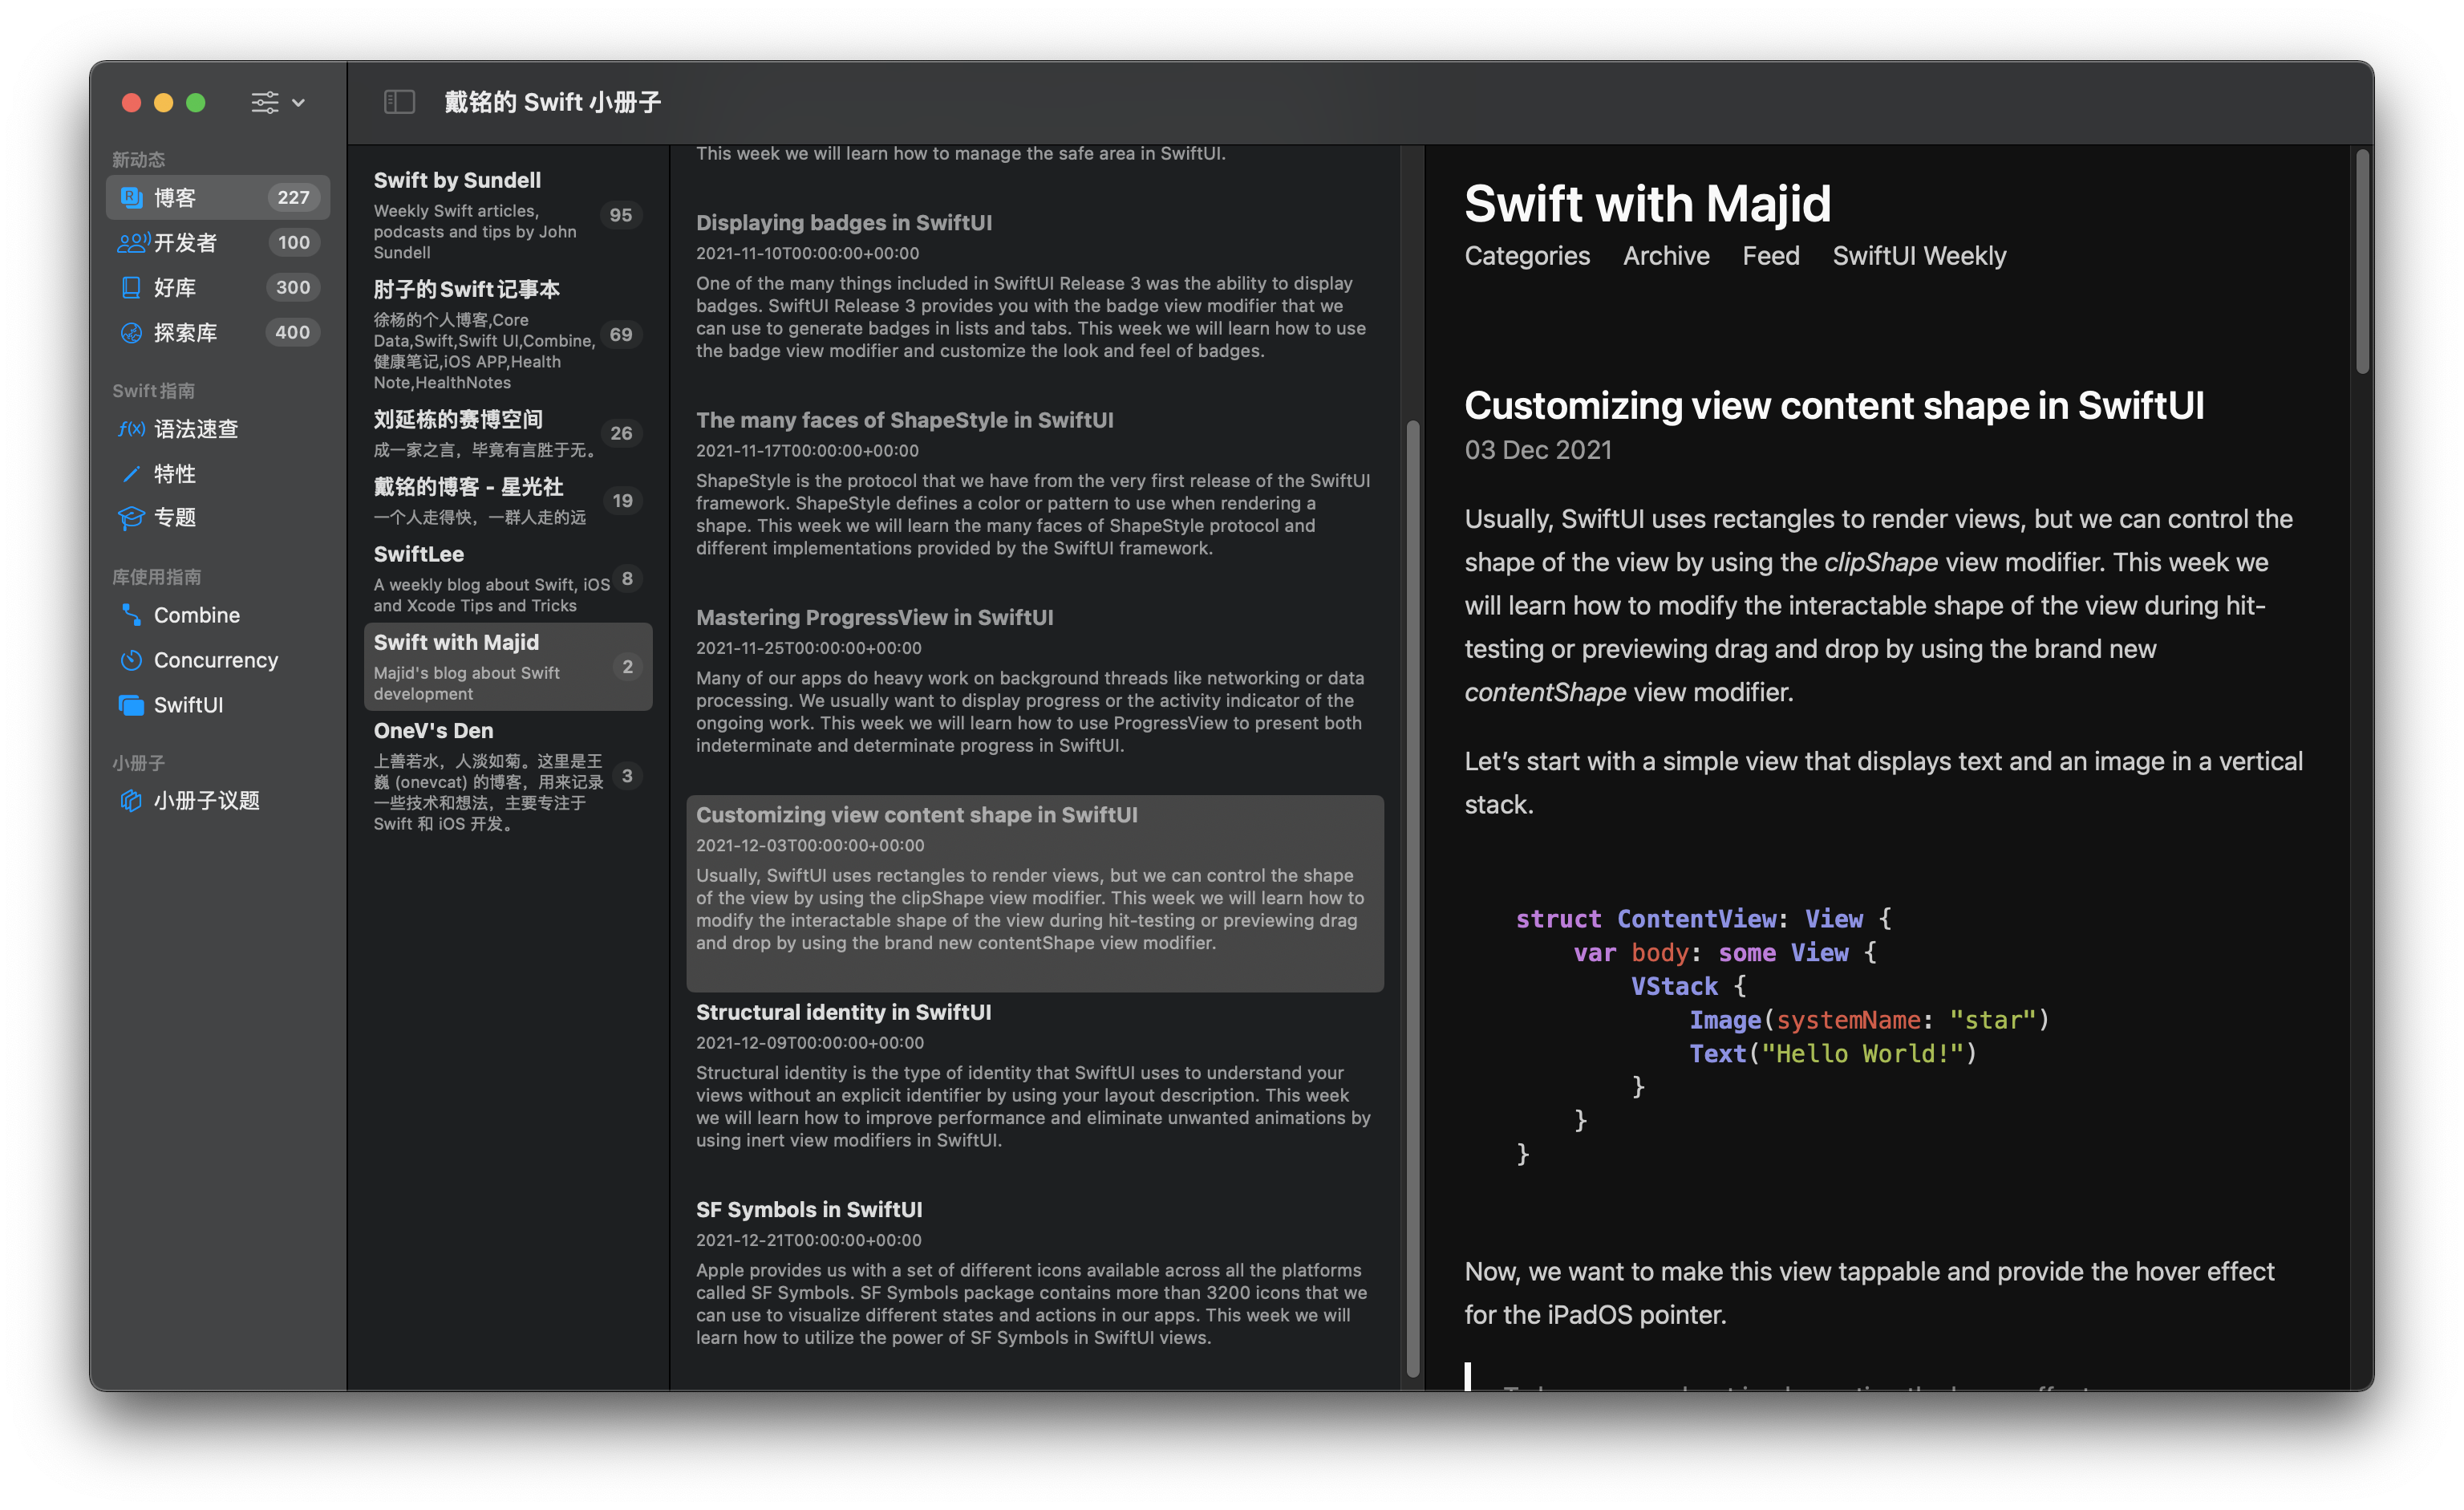Select the OneV's Den blog
The width and height of the screenshot is (2464, 1510).
click(x=508, y=776)
